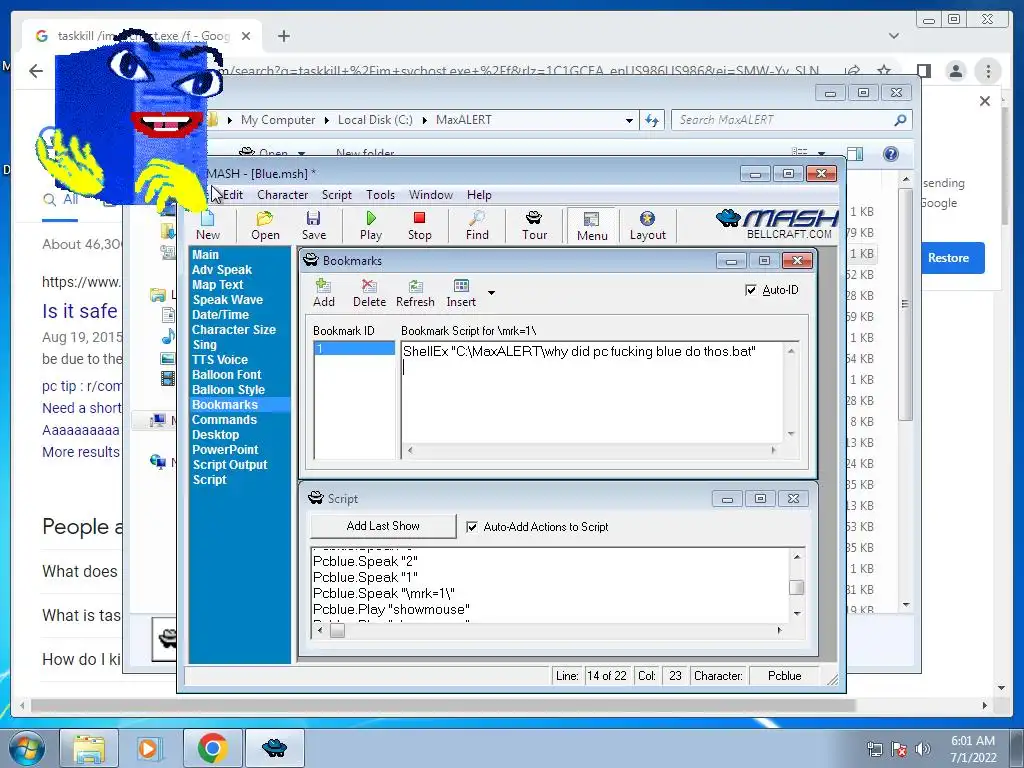Open the Script menu
This screenshot has width=1024, height=768.
(336, 195)
